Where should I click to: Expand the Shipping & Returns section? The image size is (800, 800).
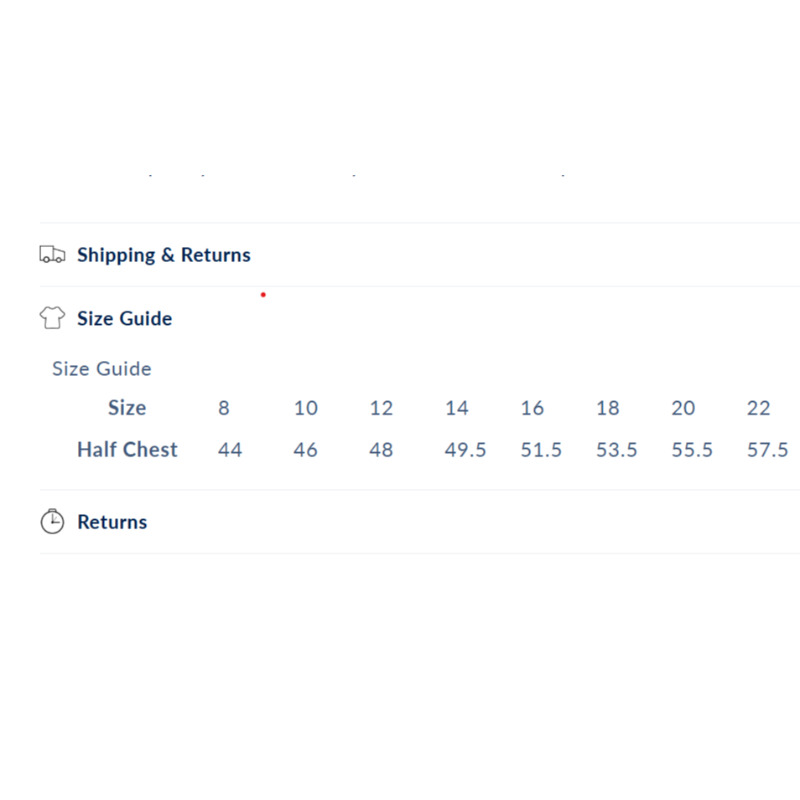[x=164, y=255]
